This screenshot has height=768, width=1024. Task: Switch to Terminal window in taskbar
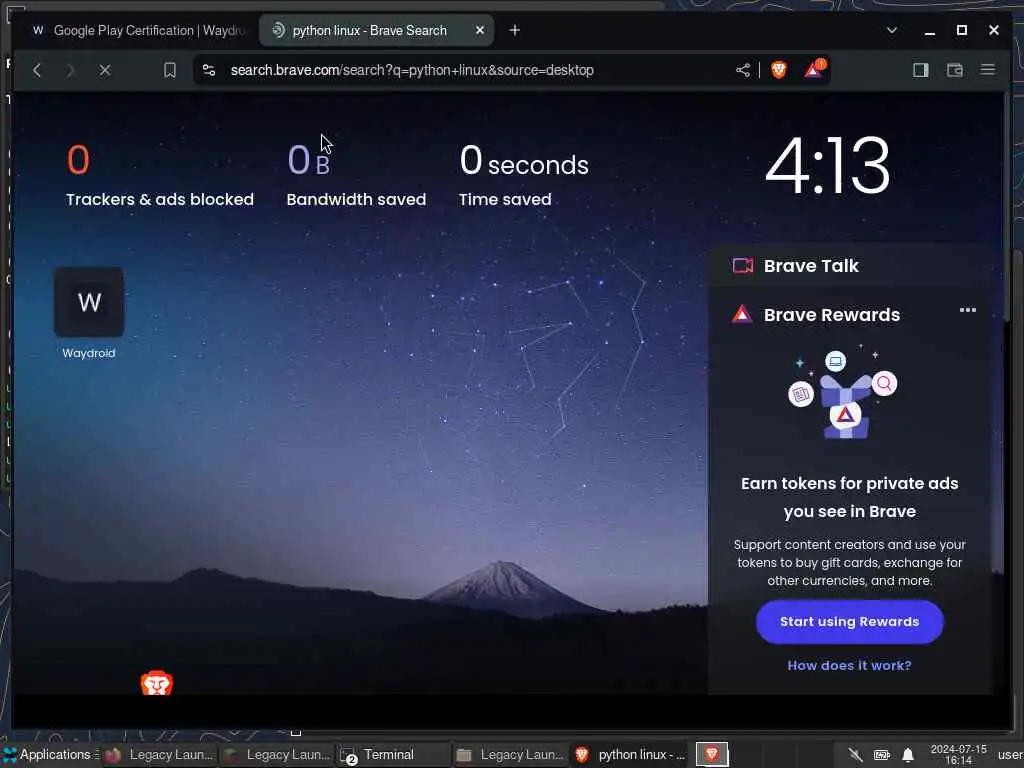pyautogui.click(x=392, y=755)
